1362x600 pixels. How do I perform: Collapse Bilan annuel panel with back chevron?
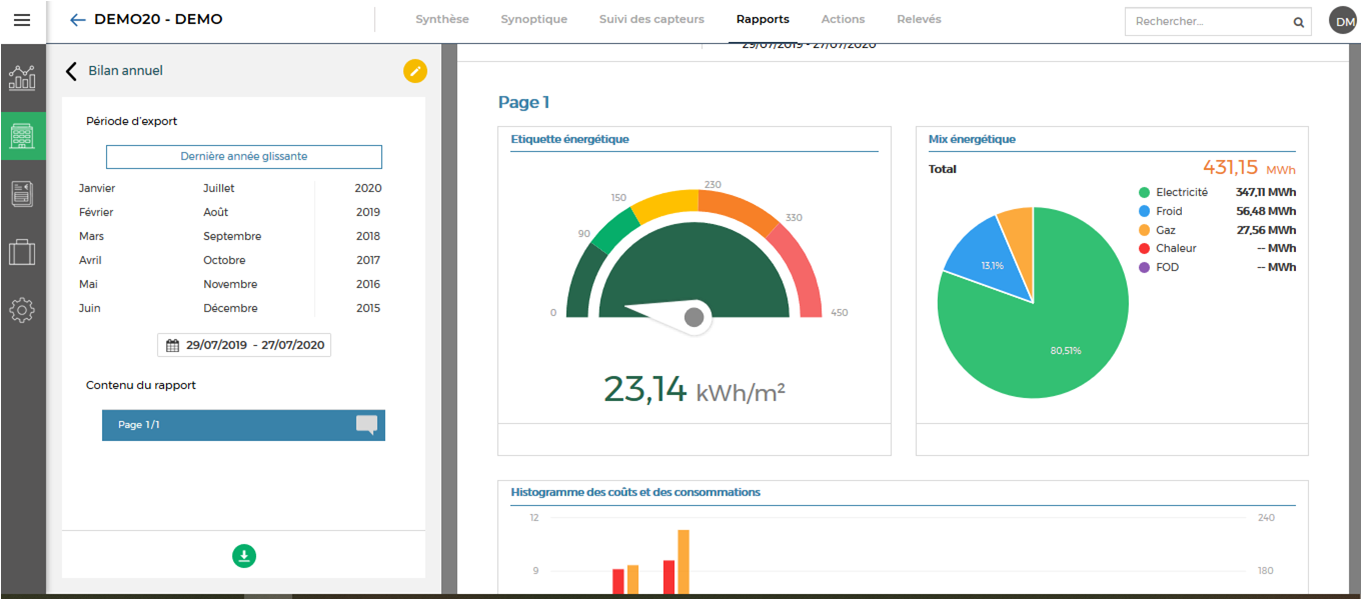click(x=71, y=71)
